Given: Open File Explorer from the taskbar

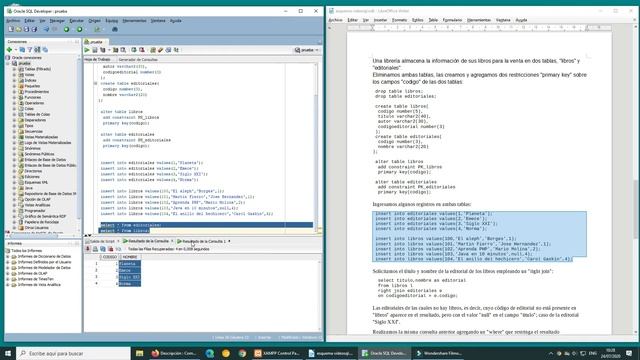Looking at the screenshot, I should [x=139, y=353].
